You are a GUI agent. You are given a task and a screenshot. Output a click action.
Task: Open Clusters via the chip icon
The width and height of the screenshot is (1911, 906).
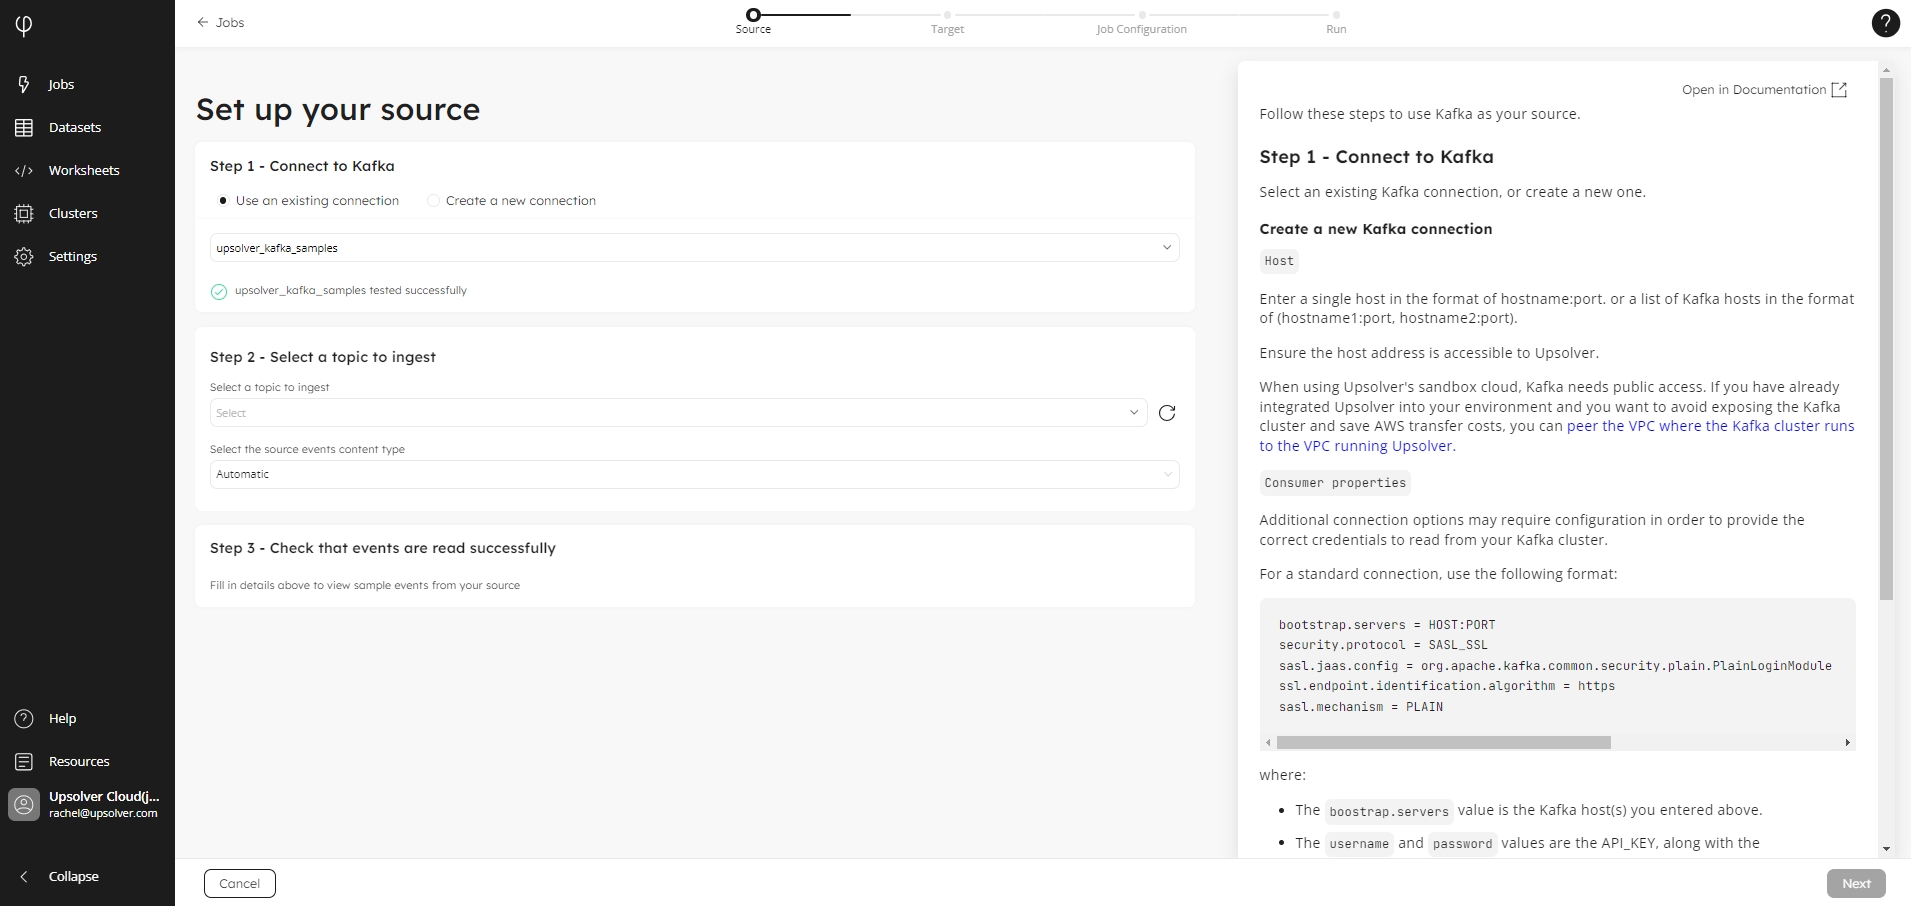pos(24,214)
